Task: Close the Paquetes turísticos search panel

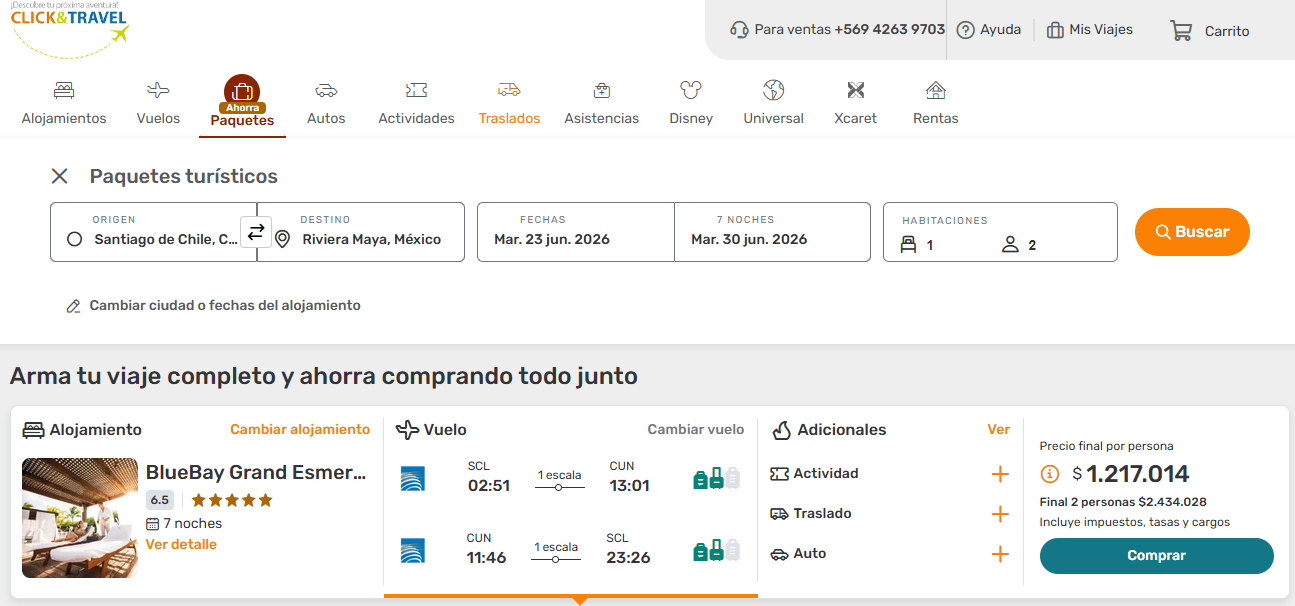Action: tap(60, 176)
